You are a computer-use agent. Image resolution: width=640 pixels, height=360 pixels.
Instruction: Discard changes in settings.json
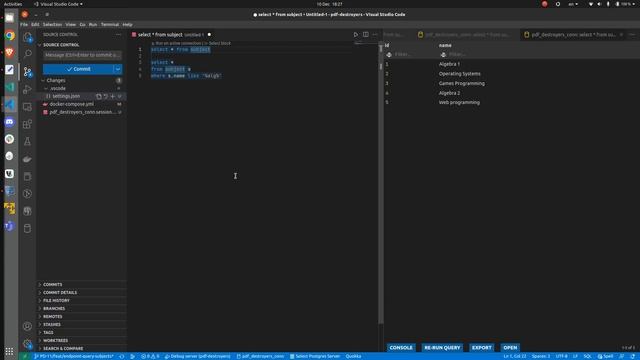coord(105,96)
